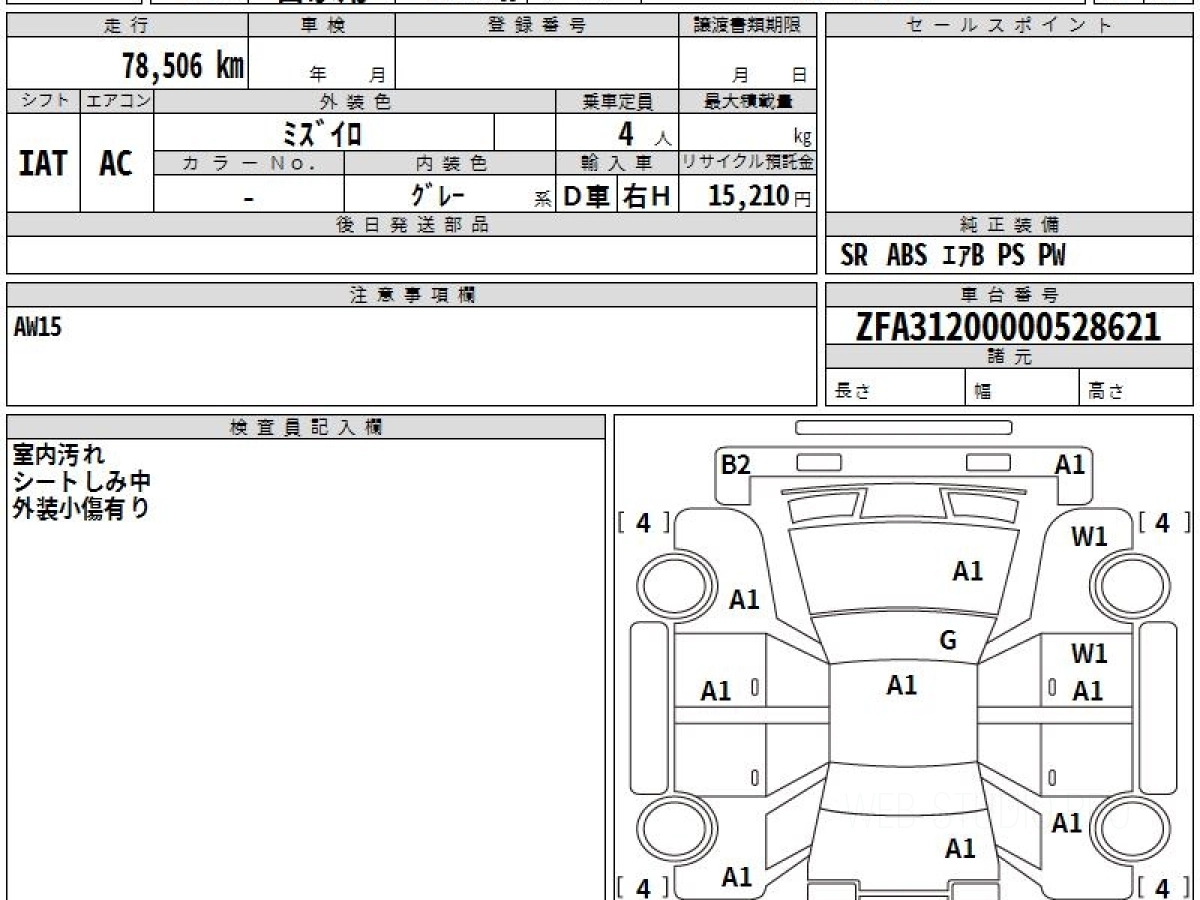Select exterior colour value ミズイロ
This screenshot has height=900, width=1200.
(322, 133)
